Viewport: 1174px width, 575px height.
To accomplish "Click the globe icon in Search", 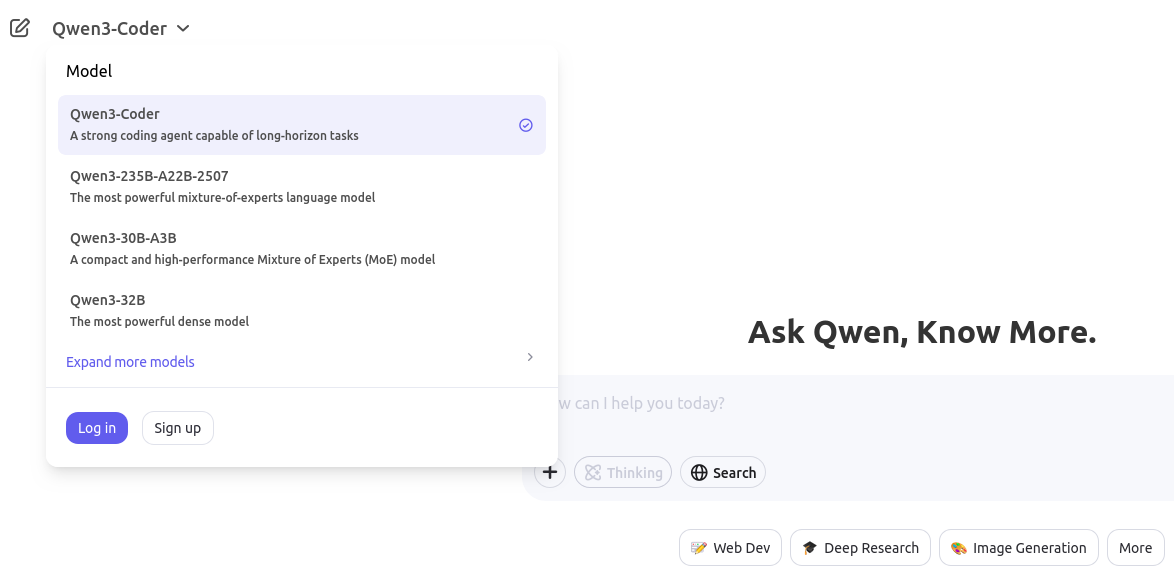I will click(x=699, y=472).
